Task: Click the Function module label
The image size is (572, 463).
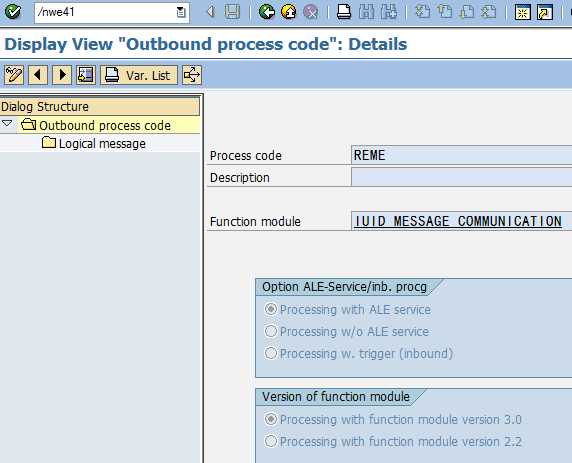Action: (255, 221)
